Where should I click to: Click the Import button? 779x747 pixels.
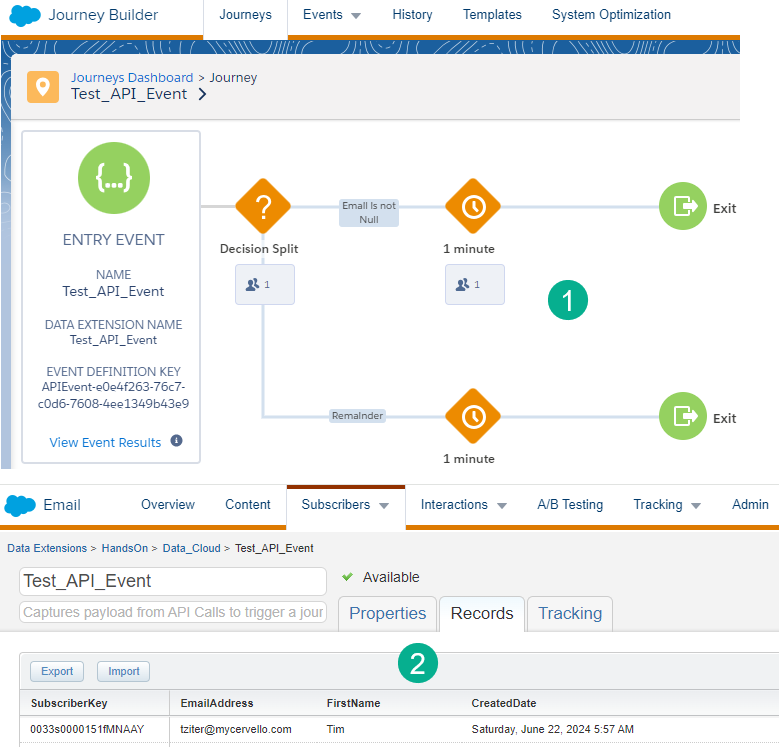(124, 672)
